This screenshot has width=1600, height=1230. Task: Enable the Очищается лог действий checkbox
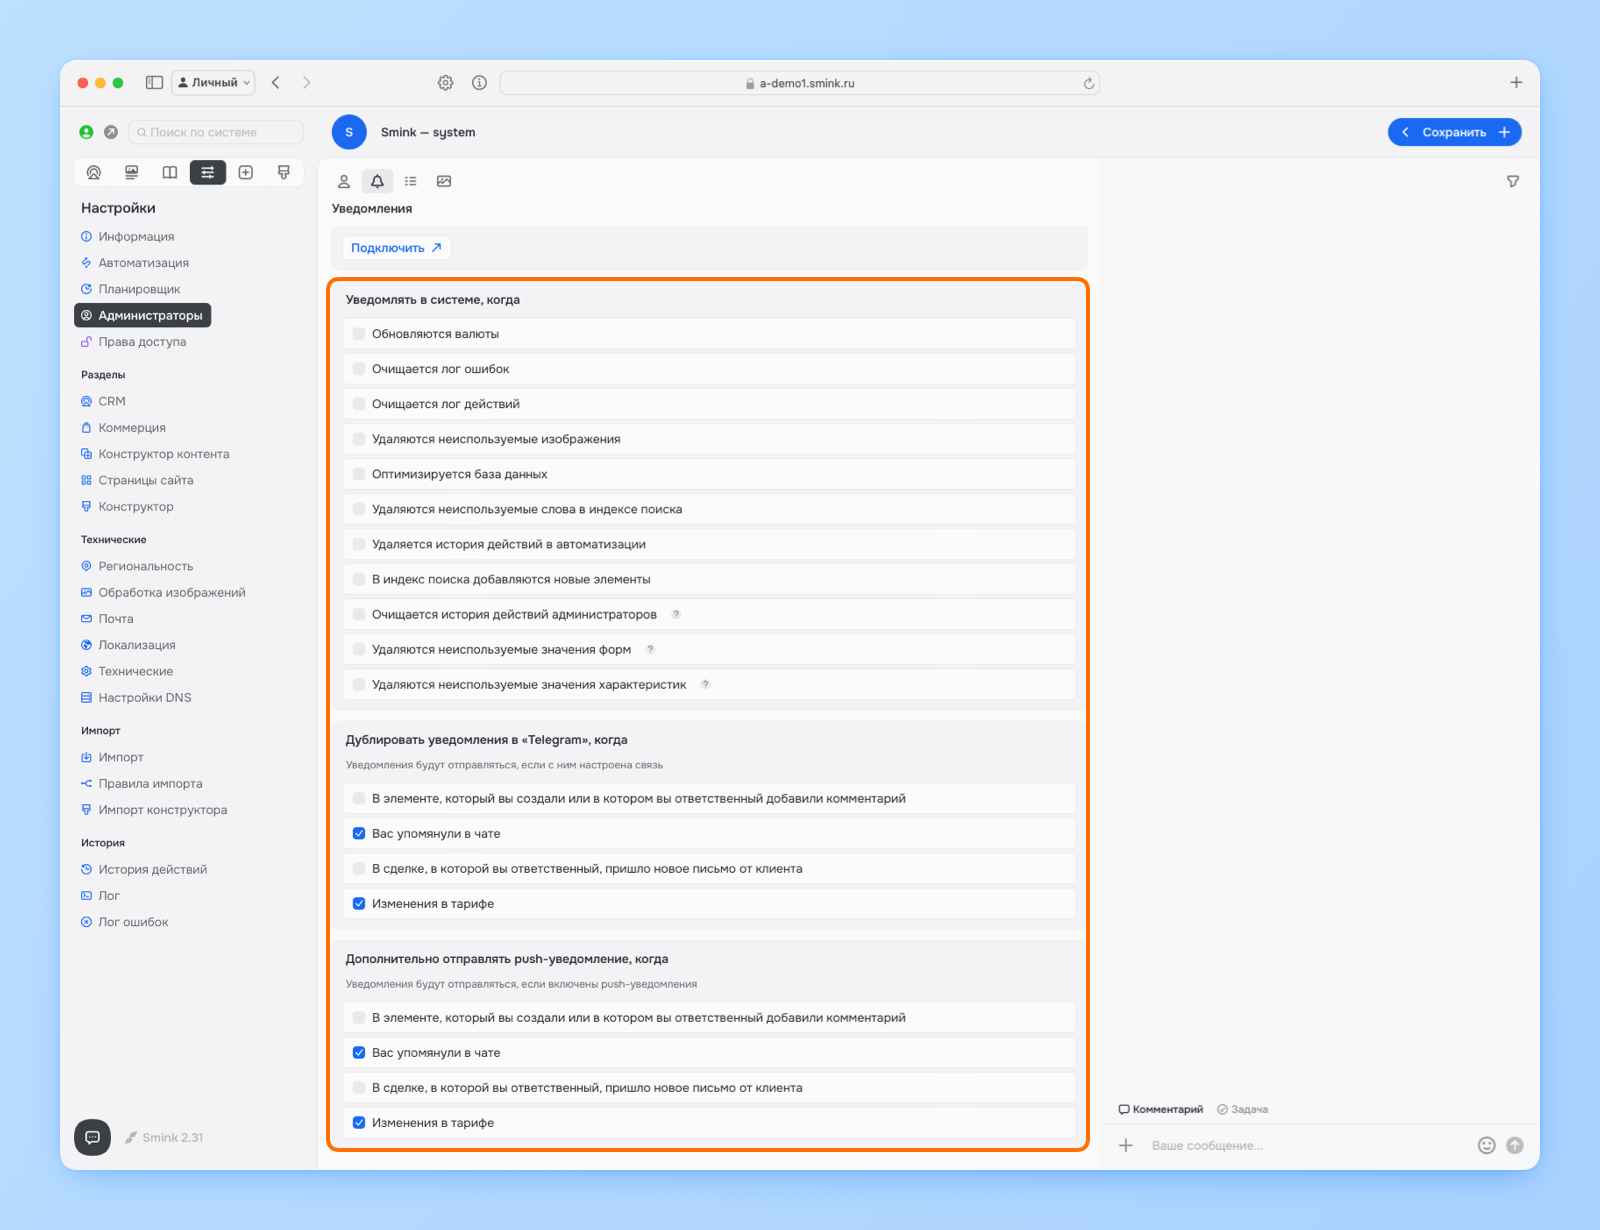point(359,404)
